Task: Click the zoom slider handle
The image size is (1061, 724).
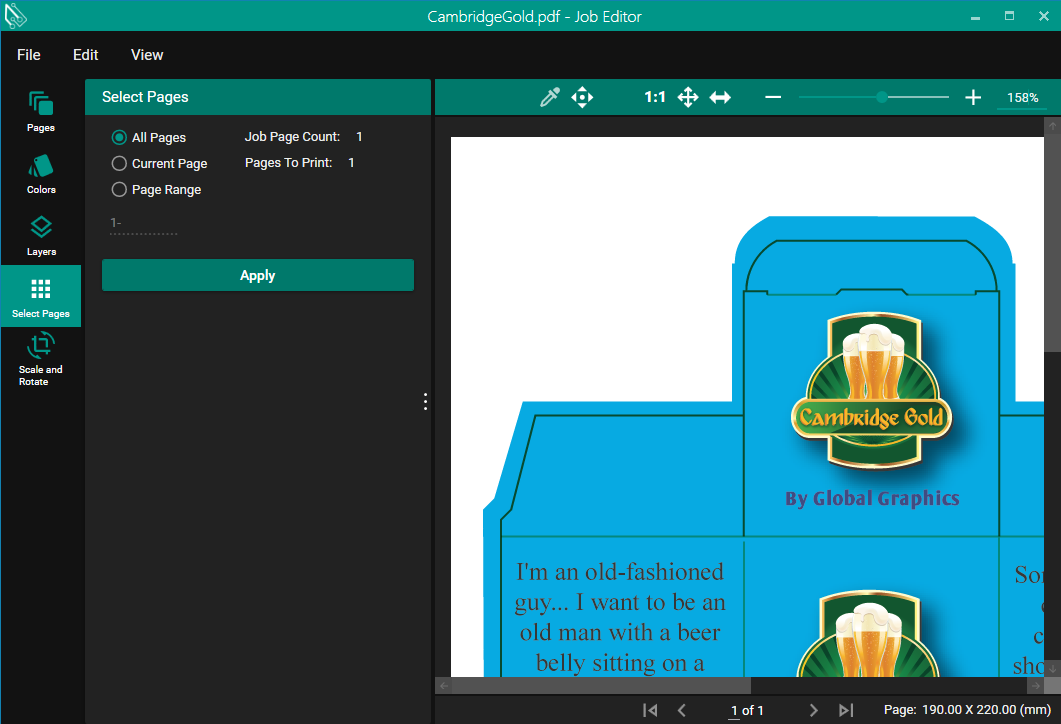Action: (x=882, y=97)
